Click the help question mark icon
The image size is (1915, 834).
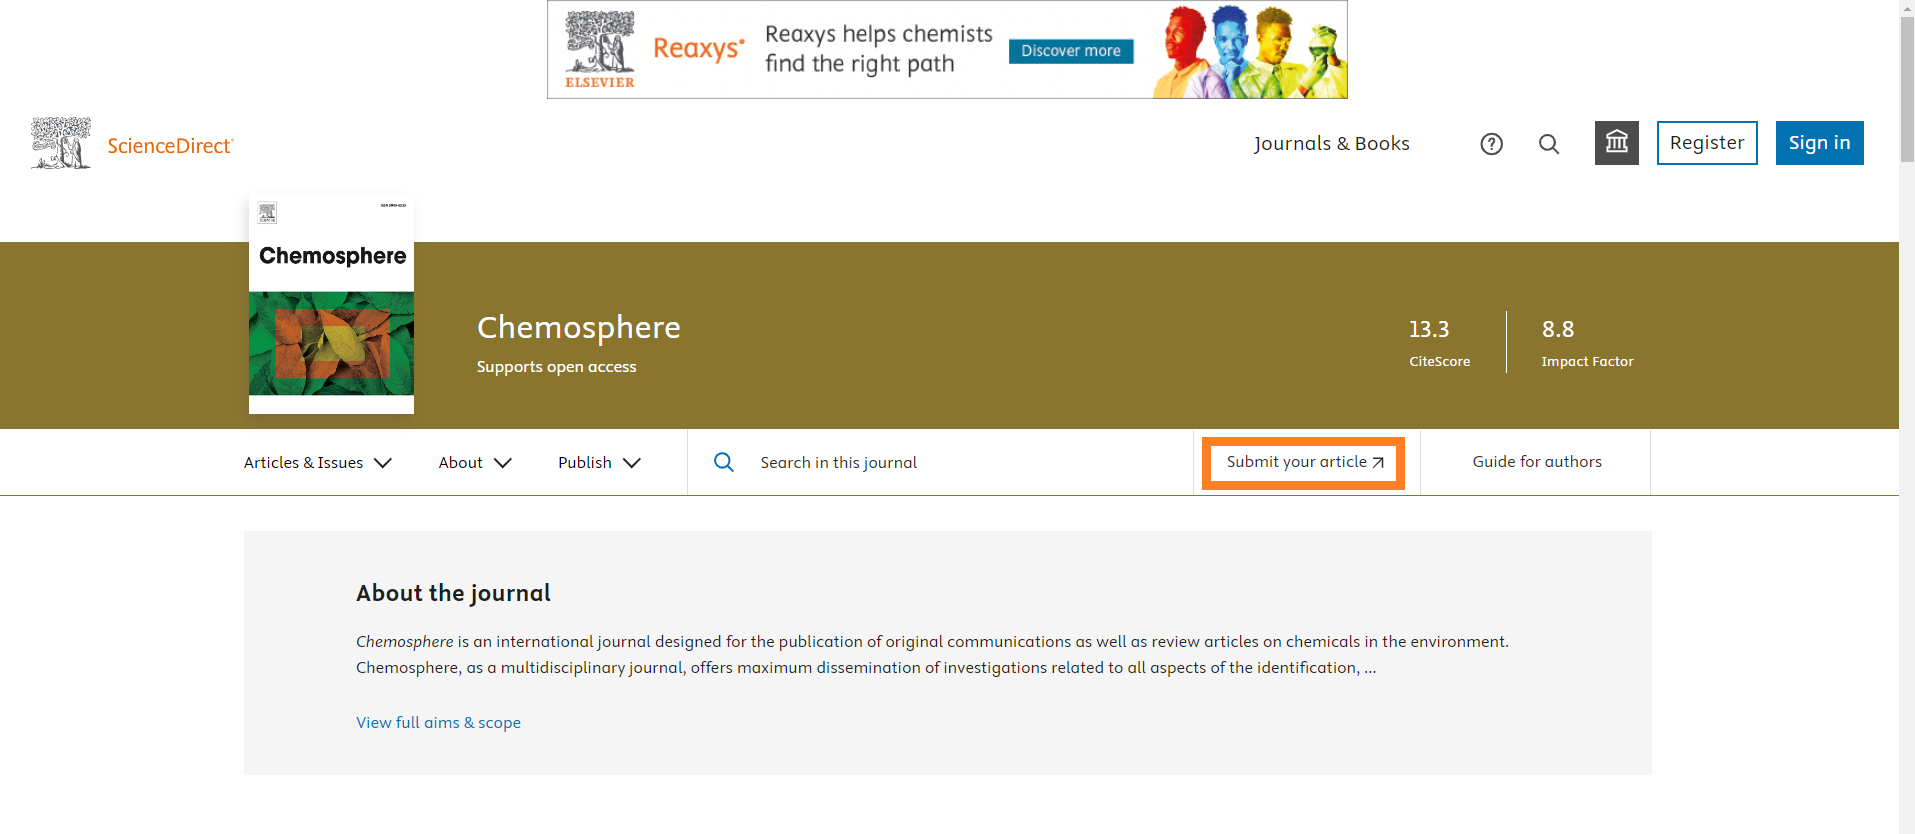(1491, 144)
